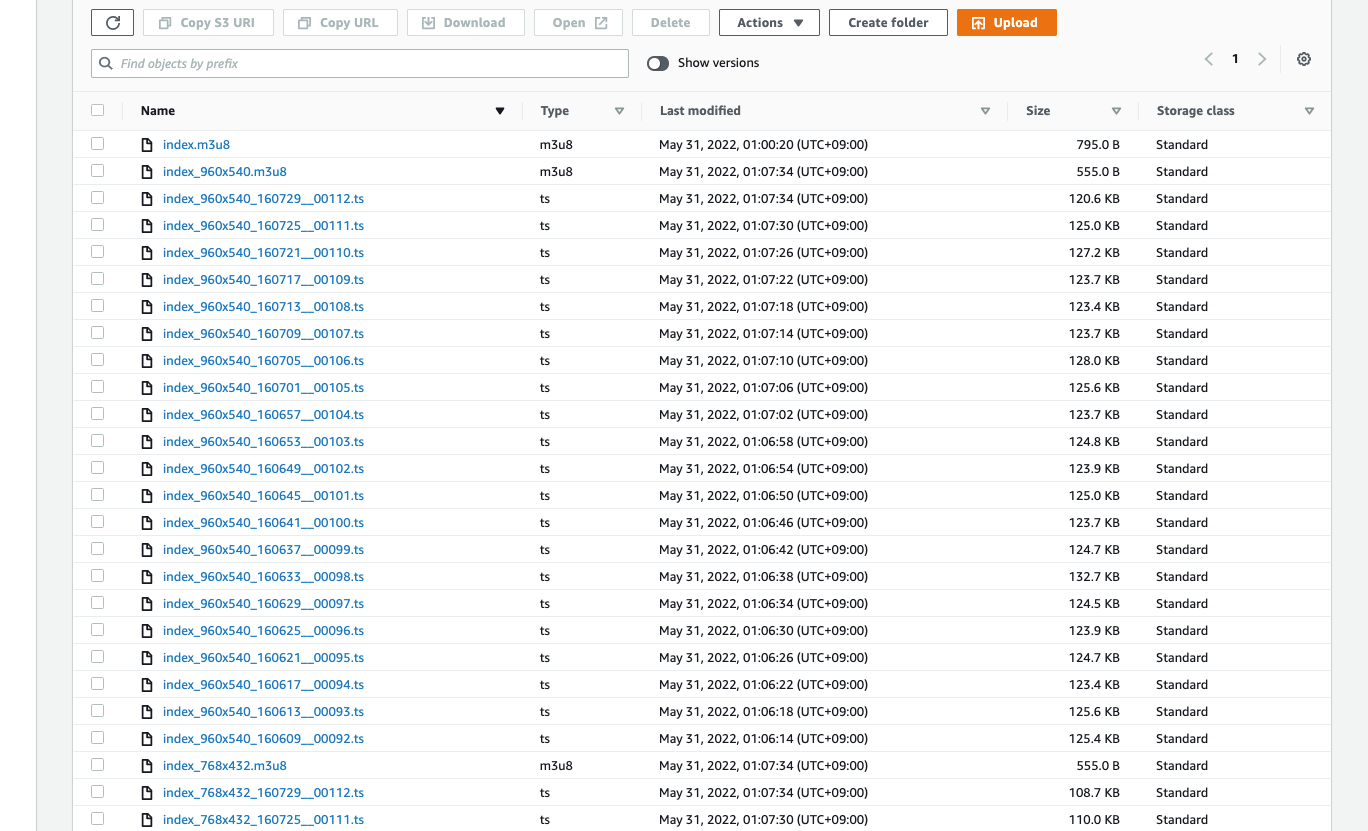The width and height of the screenshot is (1368, 831).
Task: Click the orange Upload button
Action: click(1006, 23)
